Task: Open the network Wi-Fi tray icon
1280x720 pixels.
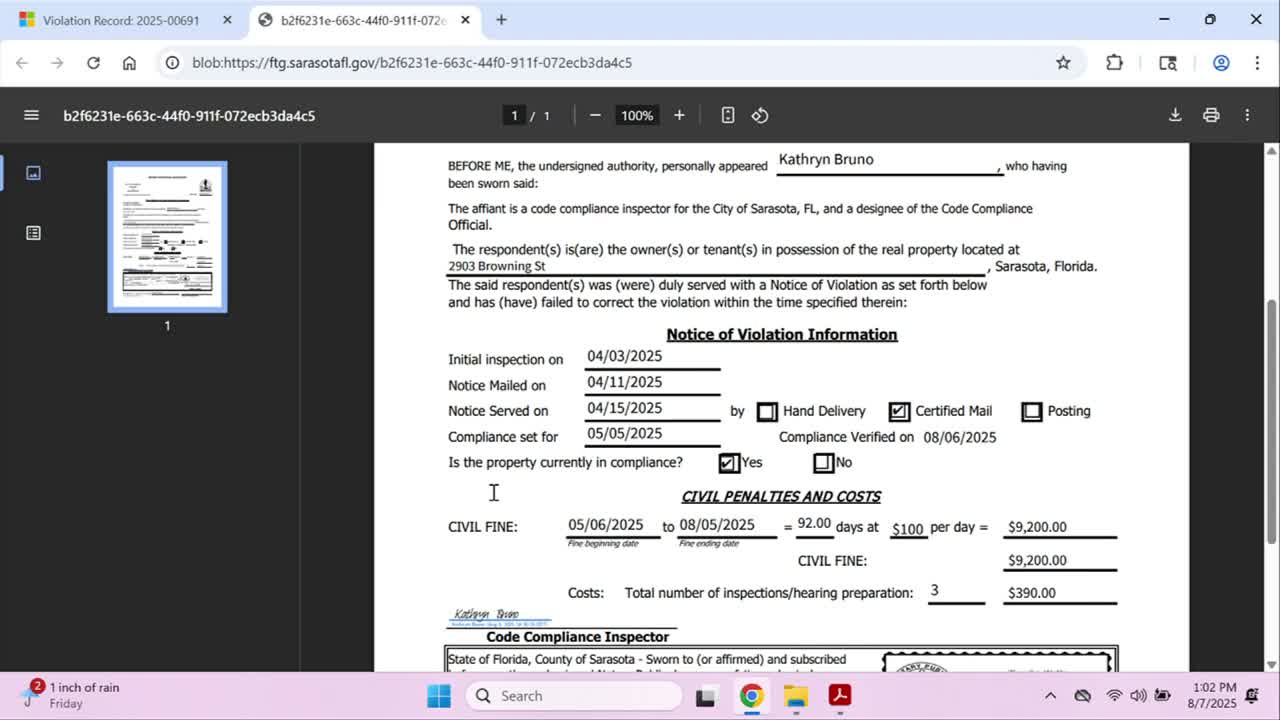Action: point(1113,696)
